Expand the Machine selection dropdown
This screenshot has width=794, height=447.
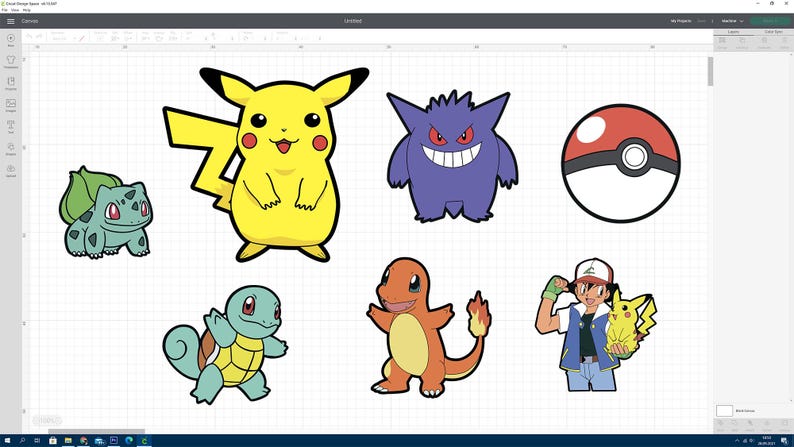tap(733, 21)
